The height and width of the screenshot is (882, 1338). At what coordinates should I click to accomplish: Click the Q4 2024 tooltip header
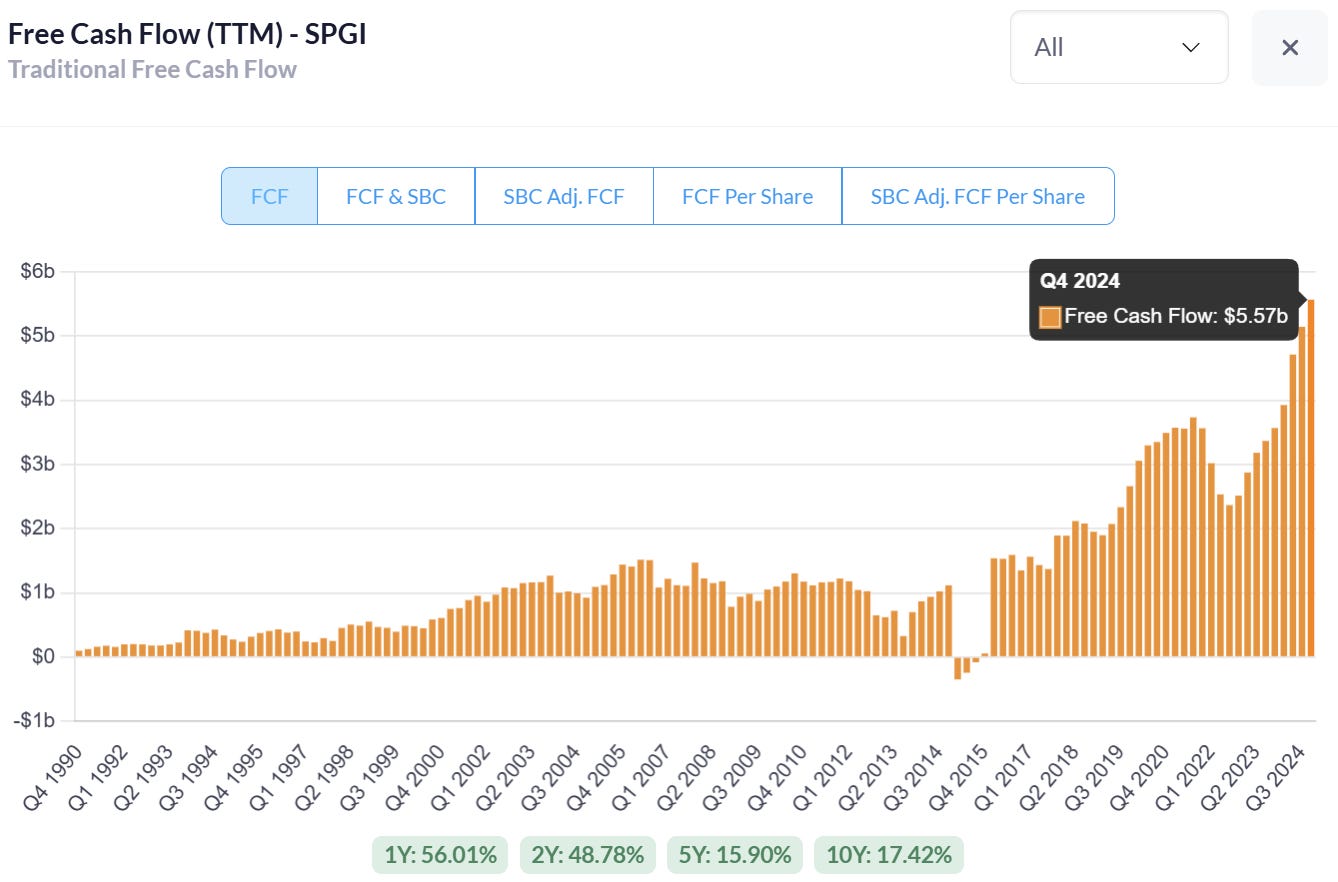[1080, 281]
